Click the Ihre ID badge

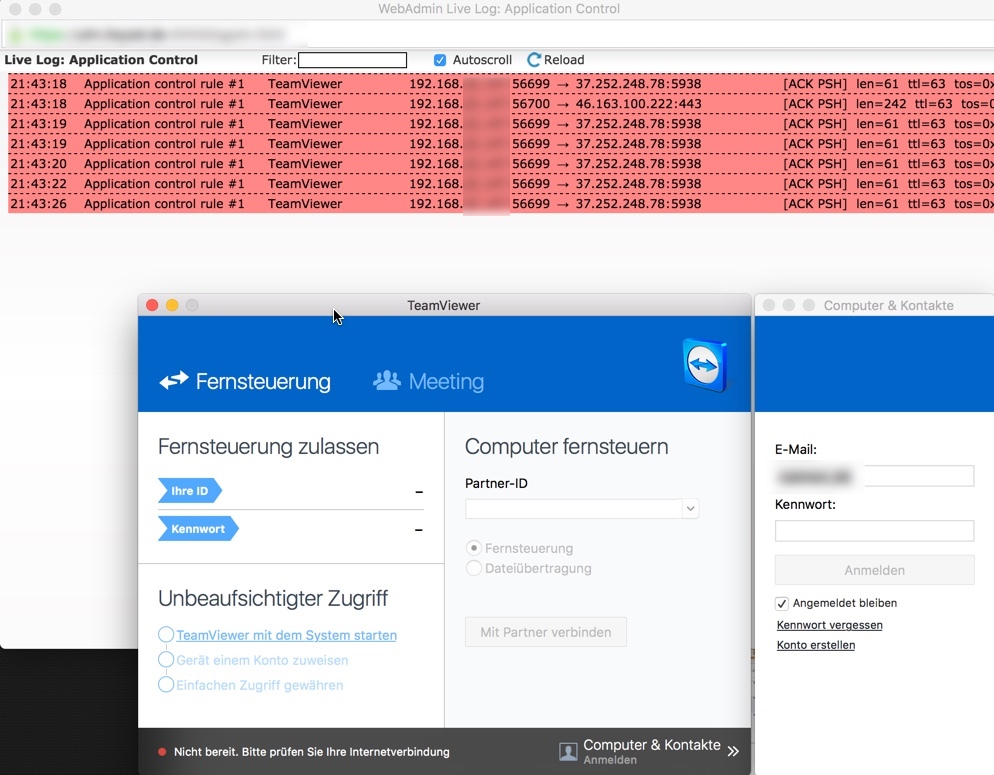[x=190, y=490]
